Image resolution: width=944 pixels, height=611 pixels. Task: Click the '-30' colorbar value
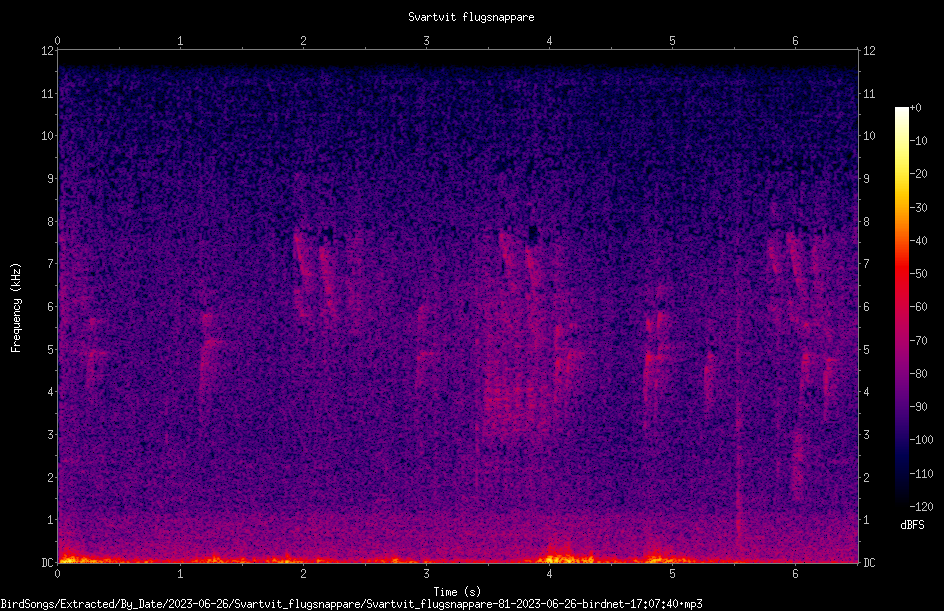pos(918,207)
